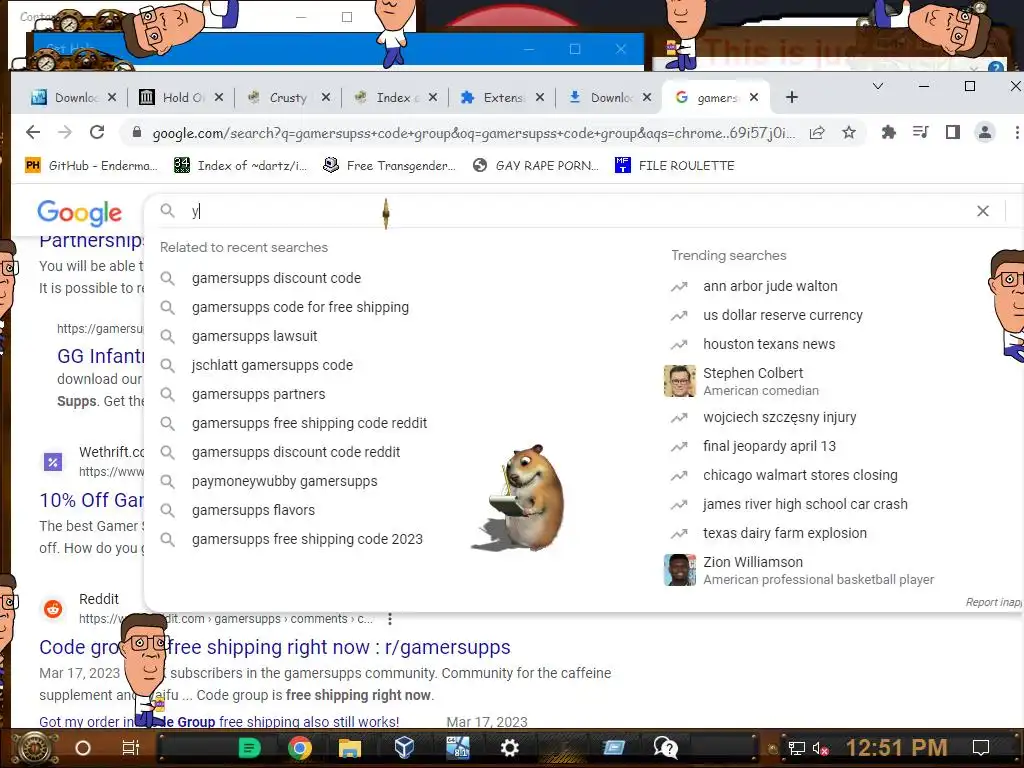Open the media control icon in toolbar
The width and height of the screenshot is (1024, 768).
[921, 133]
